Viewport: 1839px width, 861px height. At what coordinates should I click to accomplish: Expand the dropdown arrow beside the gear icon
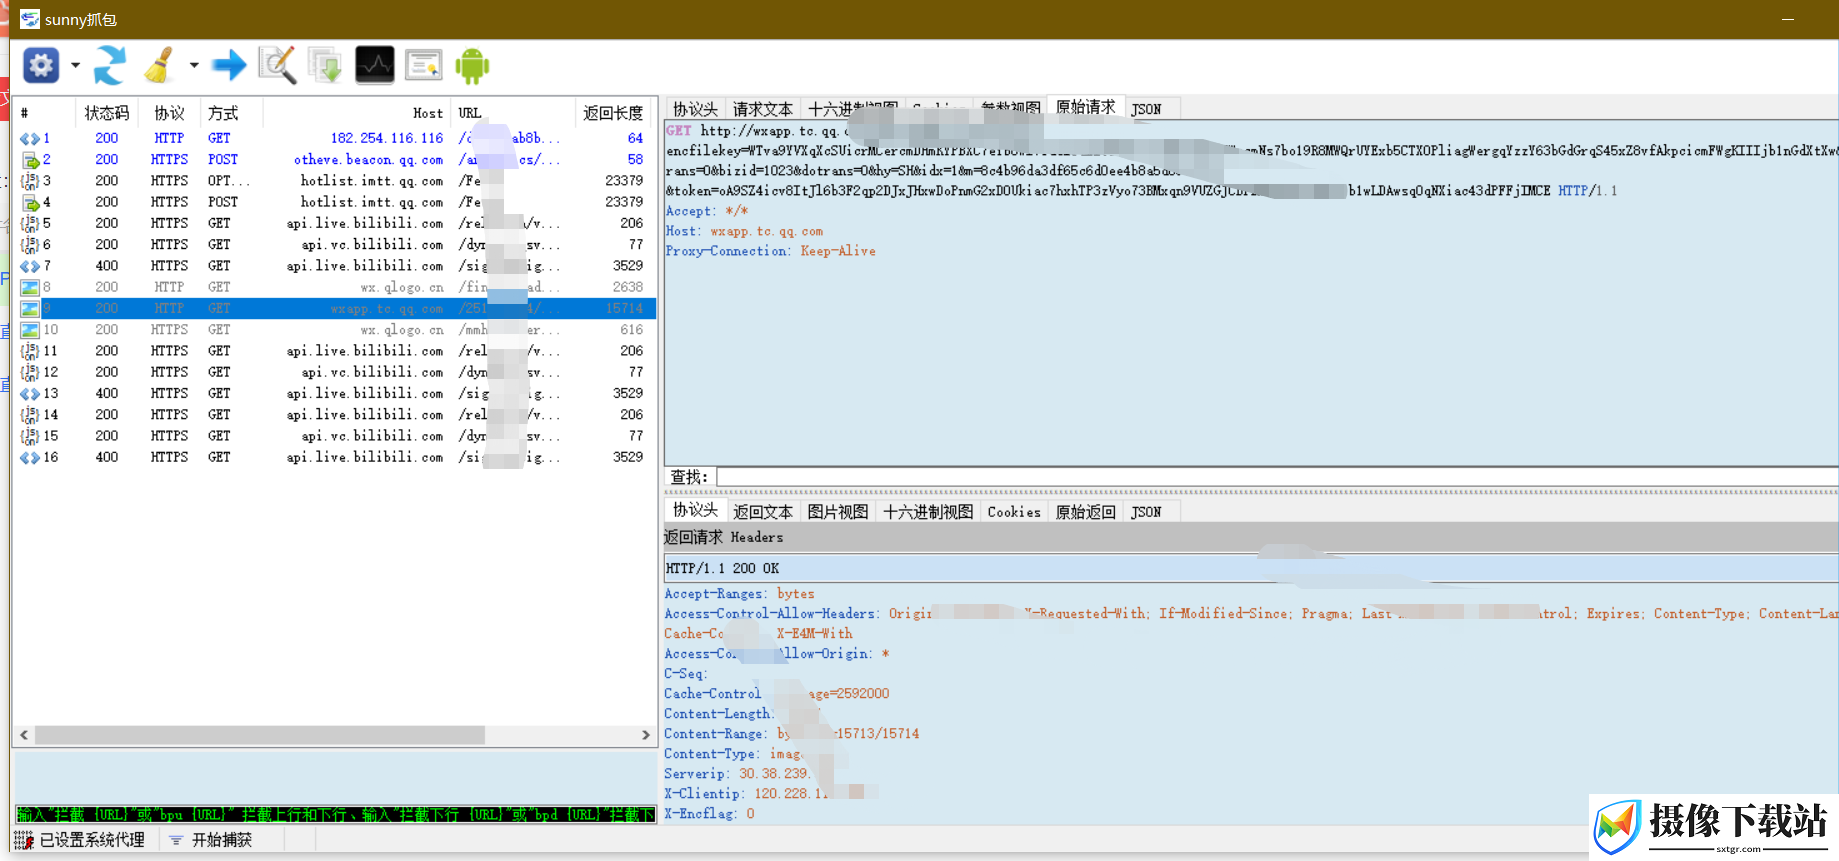[75, 66]
